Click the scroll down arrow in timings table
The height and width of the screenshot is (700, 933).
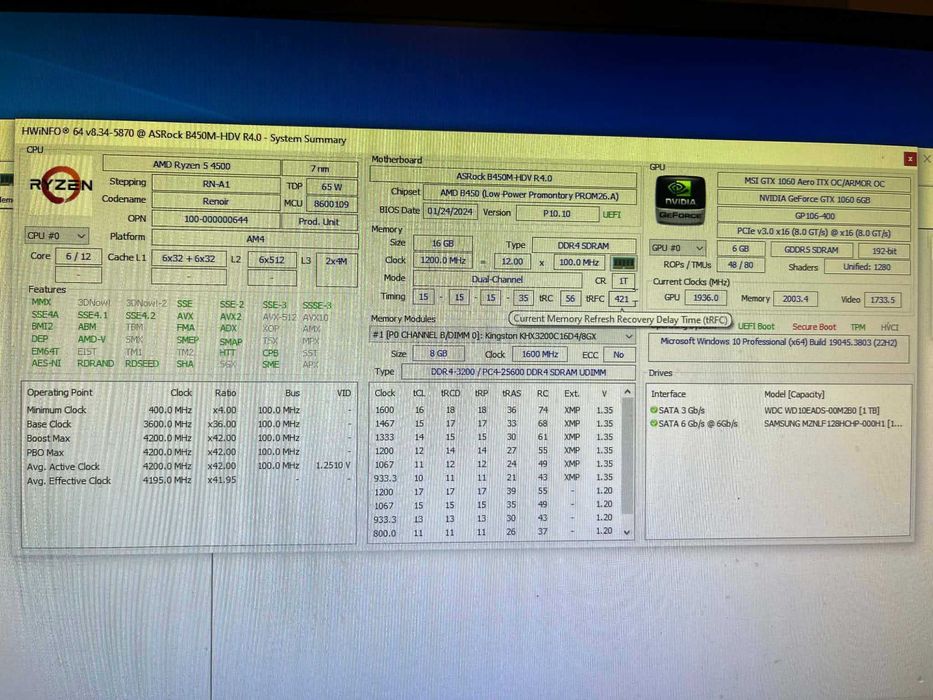click(627, 532)
